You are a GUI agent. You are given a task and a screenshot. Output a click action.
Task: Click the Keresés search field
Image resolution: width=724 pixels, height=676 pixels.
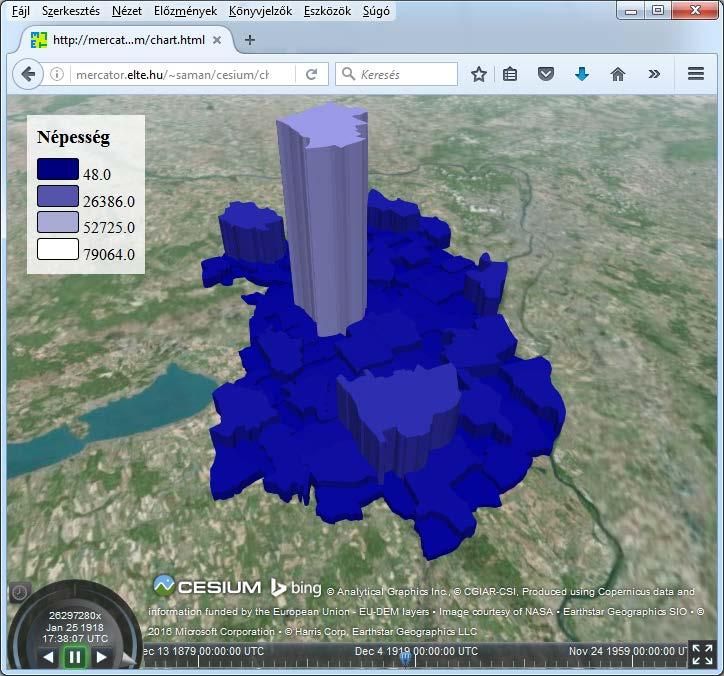coord(397,74)
